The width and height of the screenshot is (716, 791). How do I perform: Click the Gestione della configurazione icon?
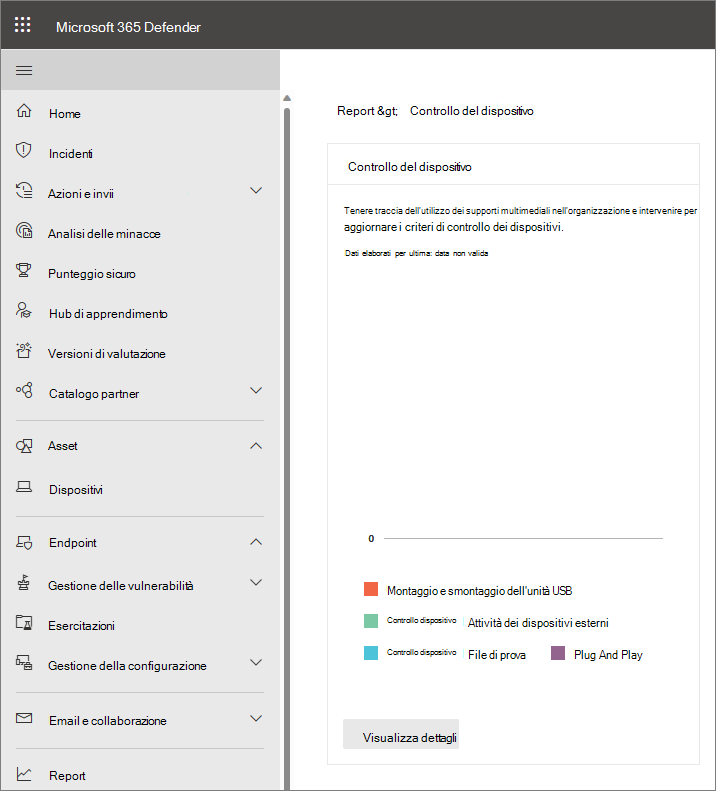point(24,662)
